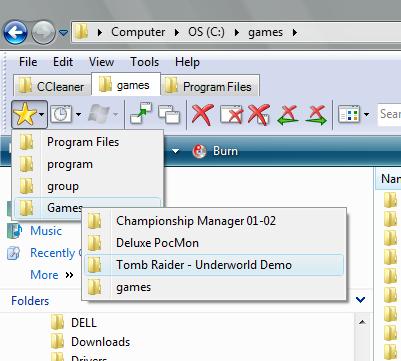Expand the arrow after OS (C:) in breadcrumb

tap(237, 32)
